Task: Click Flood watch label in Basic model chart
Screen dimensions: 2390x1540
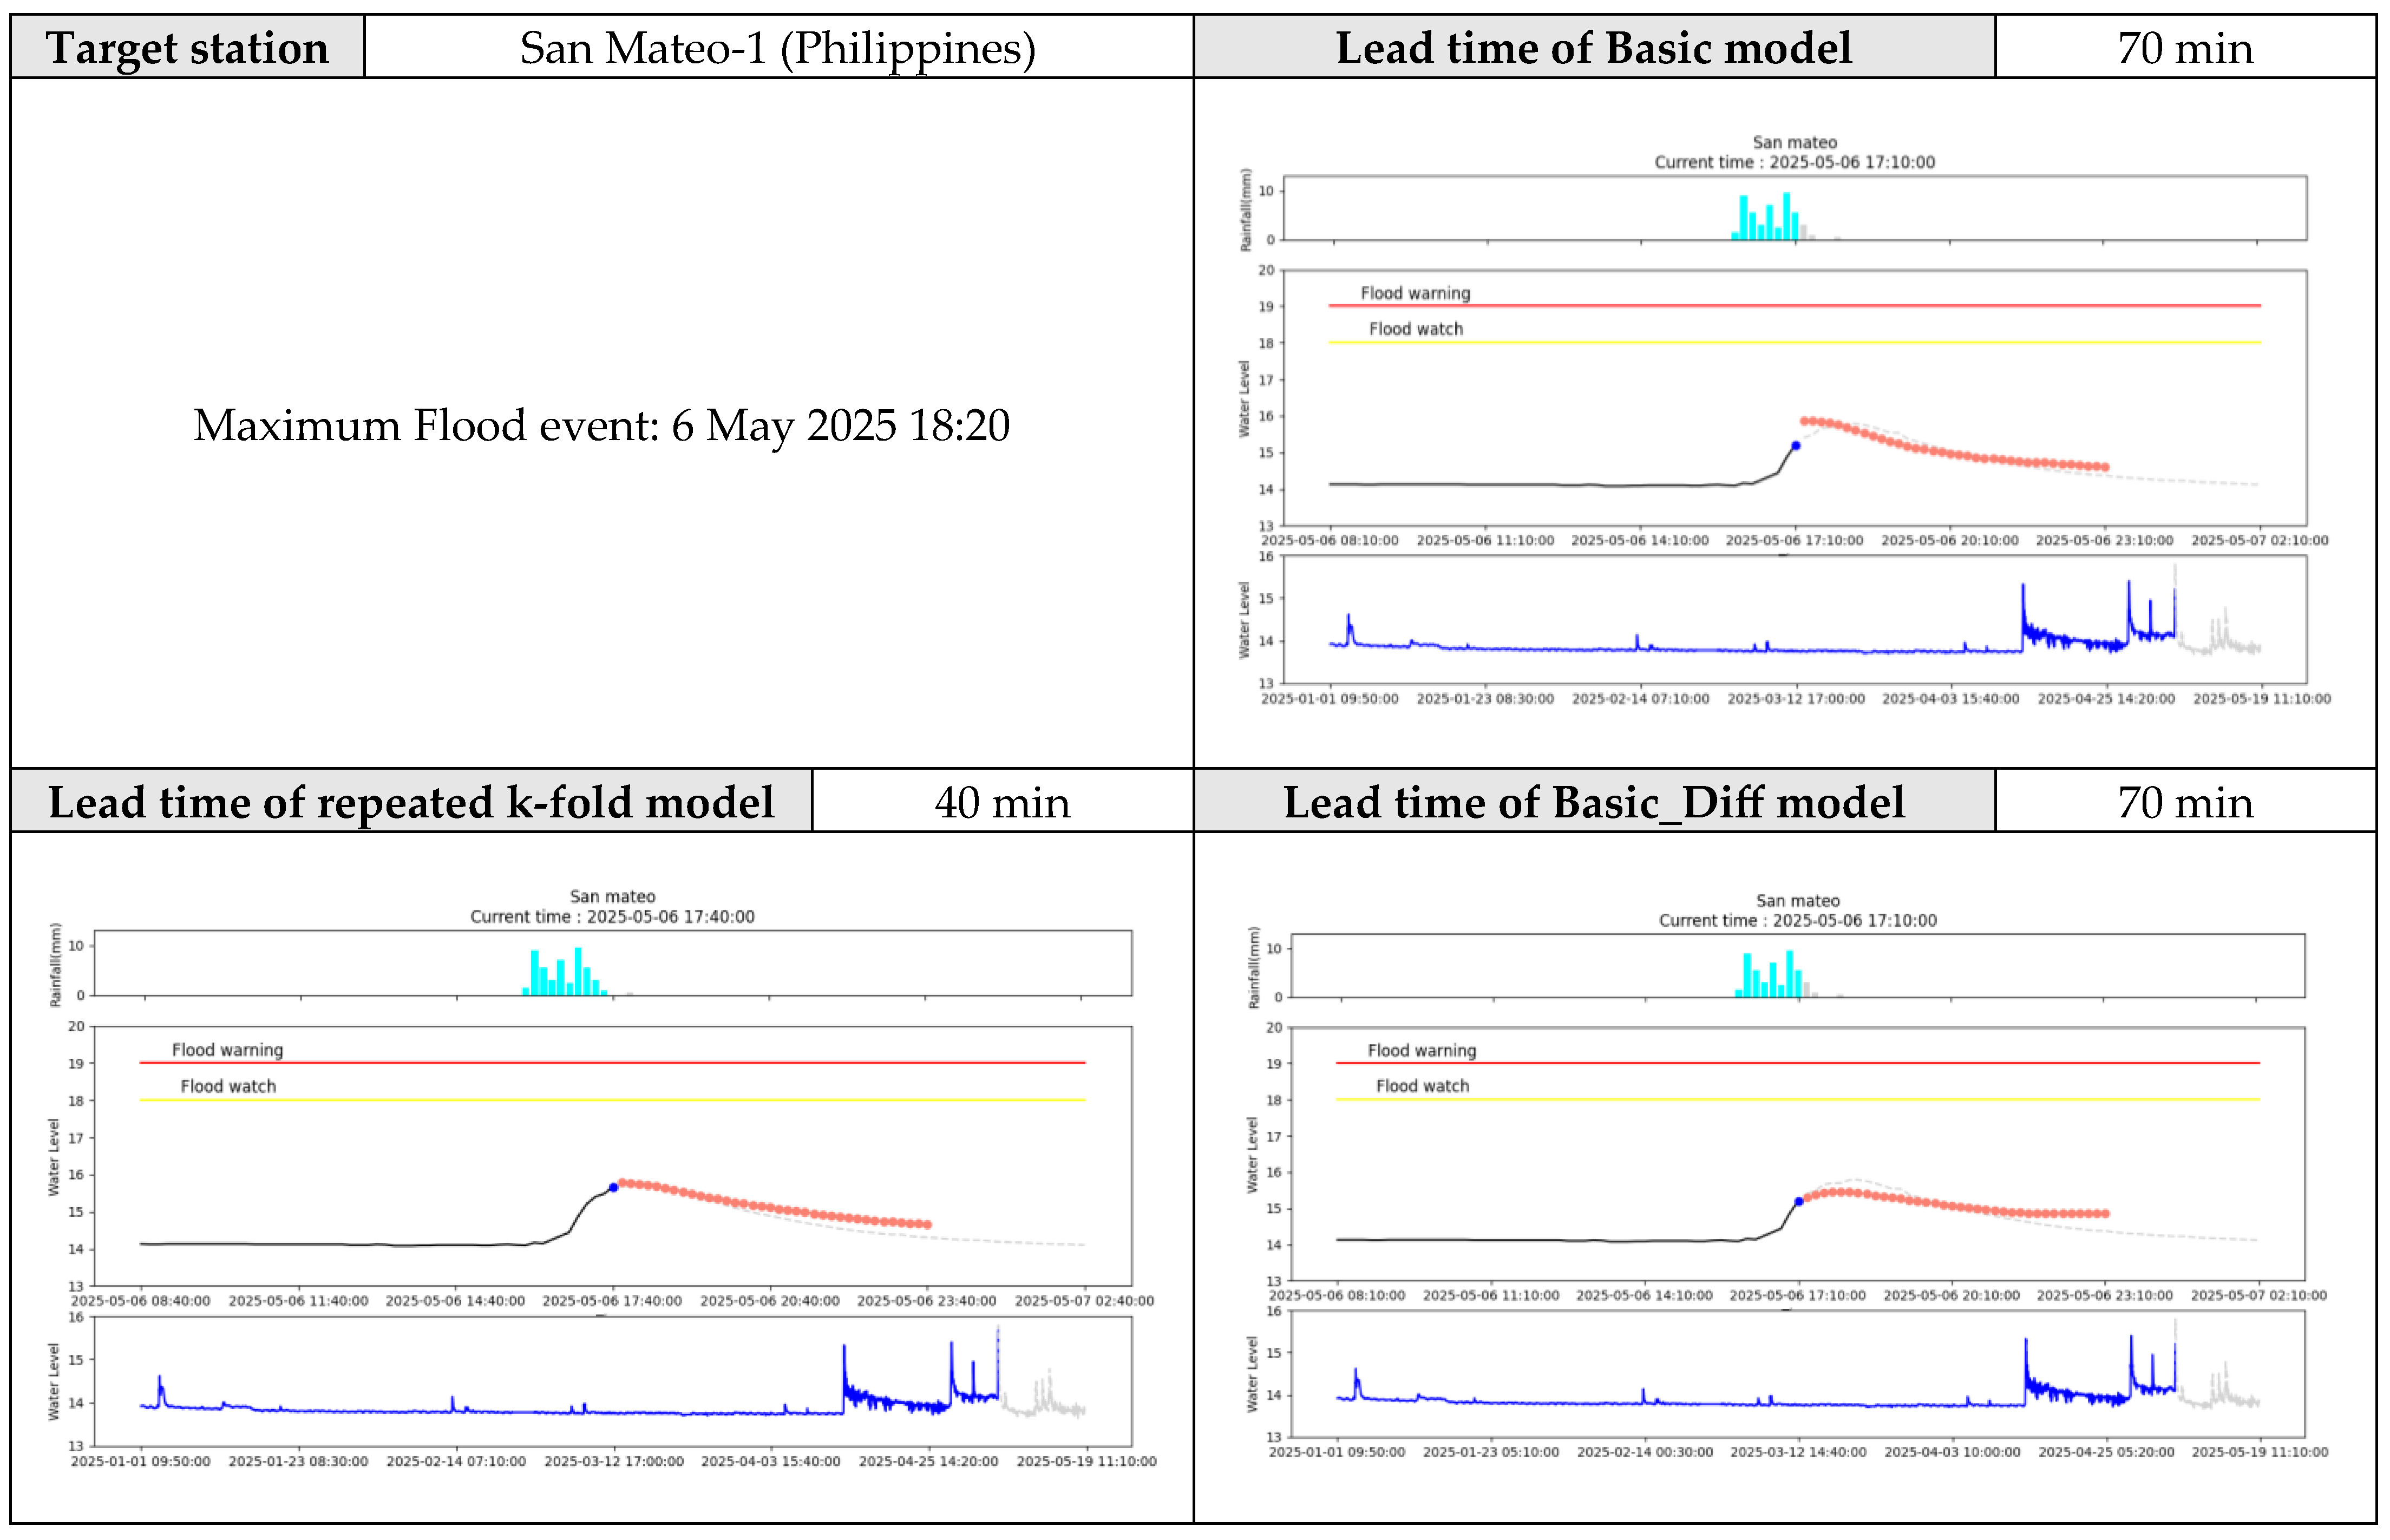Action: pyautogui.click(x=1415, y=329)
